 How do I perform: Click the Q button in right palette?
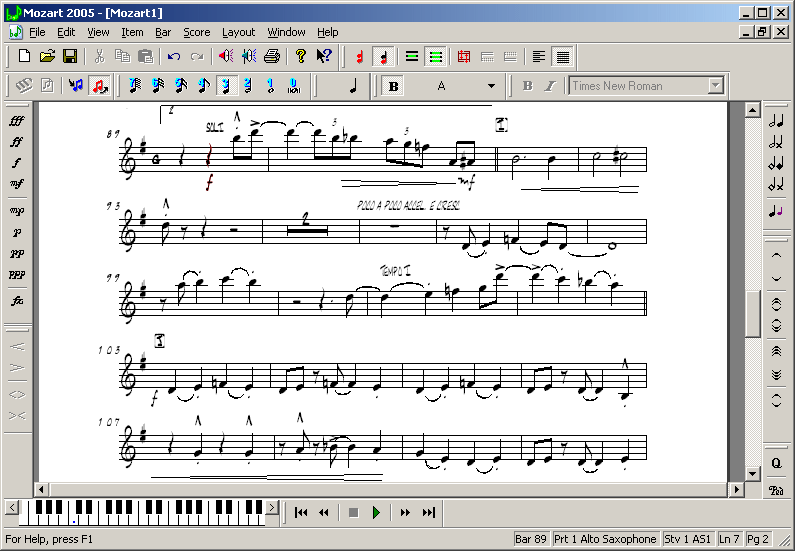pyautogui.click(x=776, y=463)
